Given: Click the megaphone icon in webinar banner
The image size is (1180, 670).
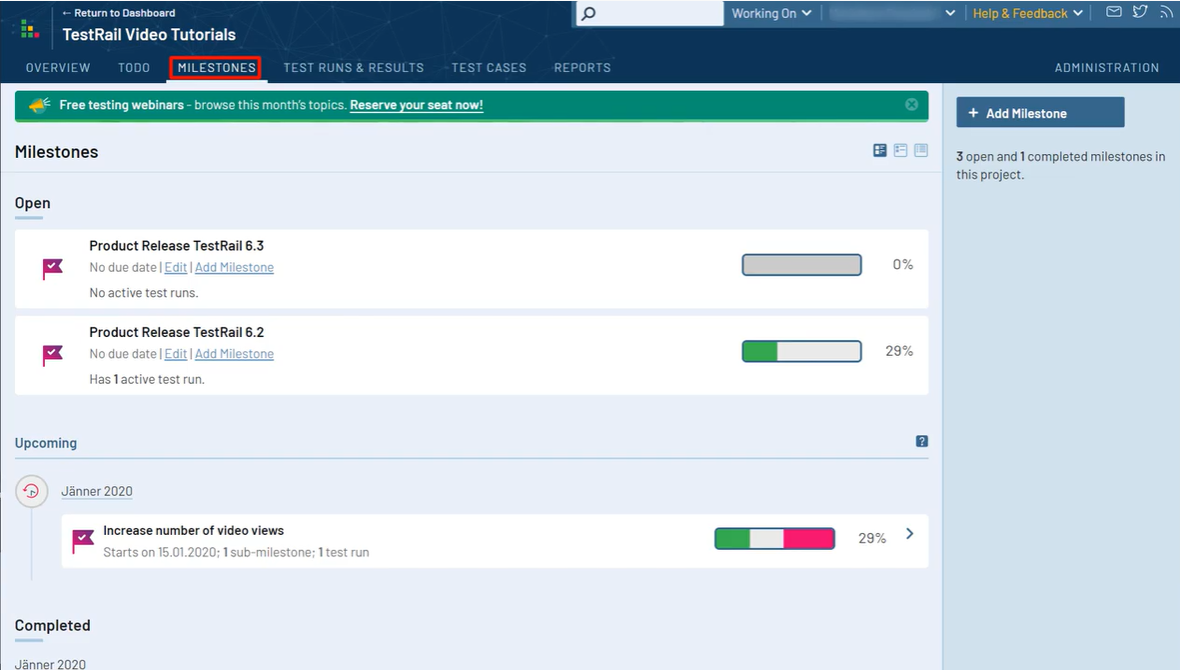Looking at the screenshot, I should tap(40, 105).
